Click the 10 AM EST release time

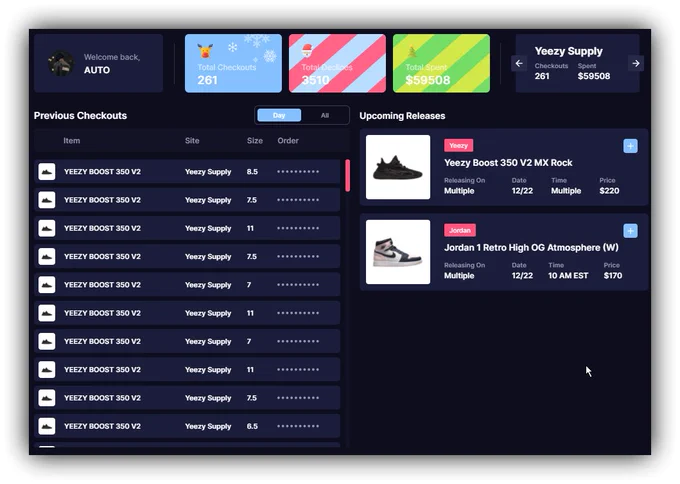[568, 275]
